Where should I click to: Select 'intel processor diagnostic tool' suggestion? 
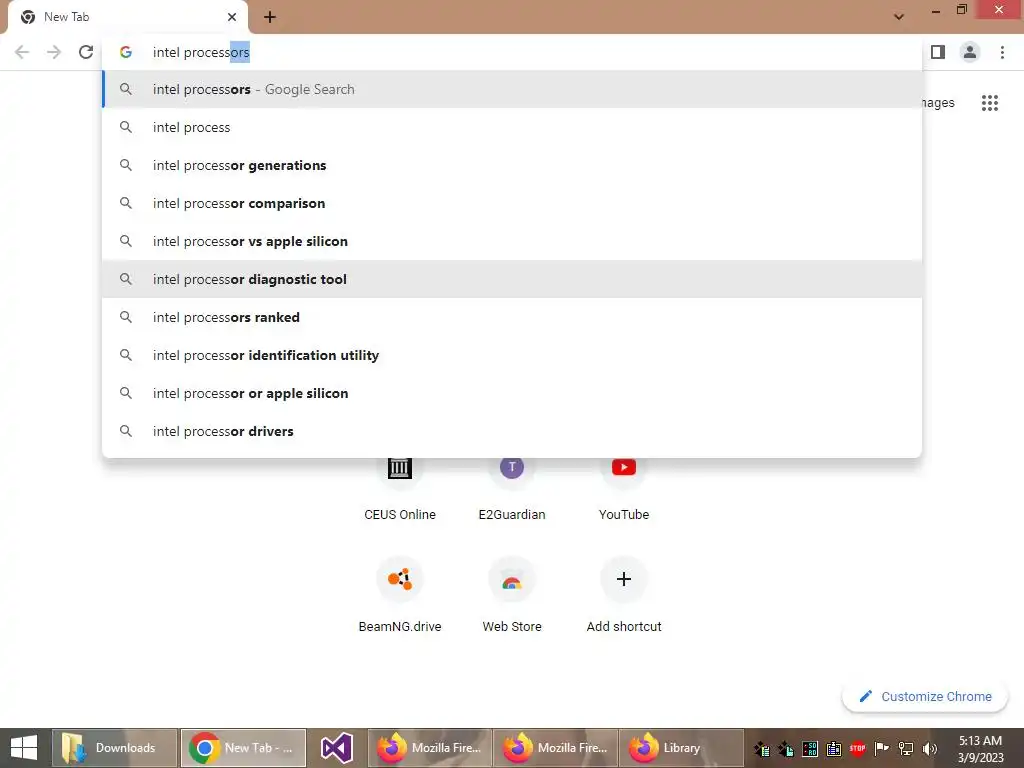512,279
